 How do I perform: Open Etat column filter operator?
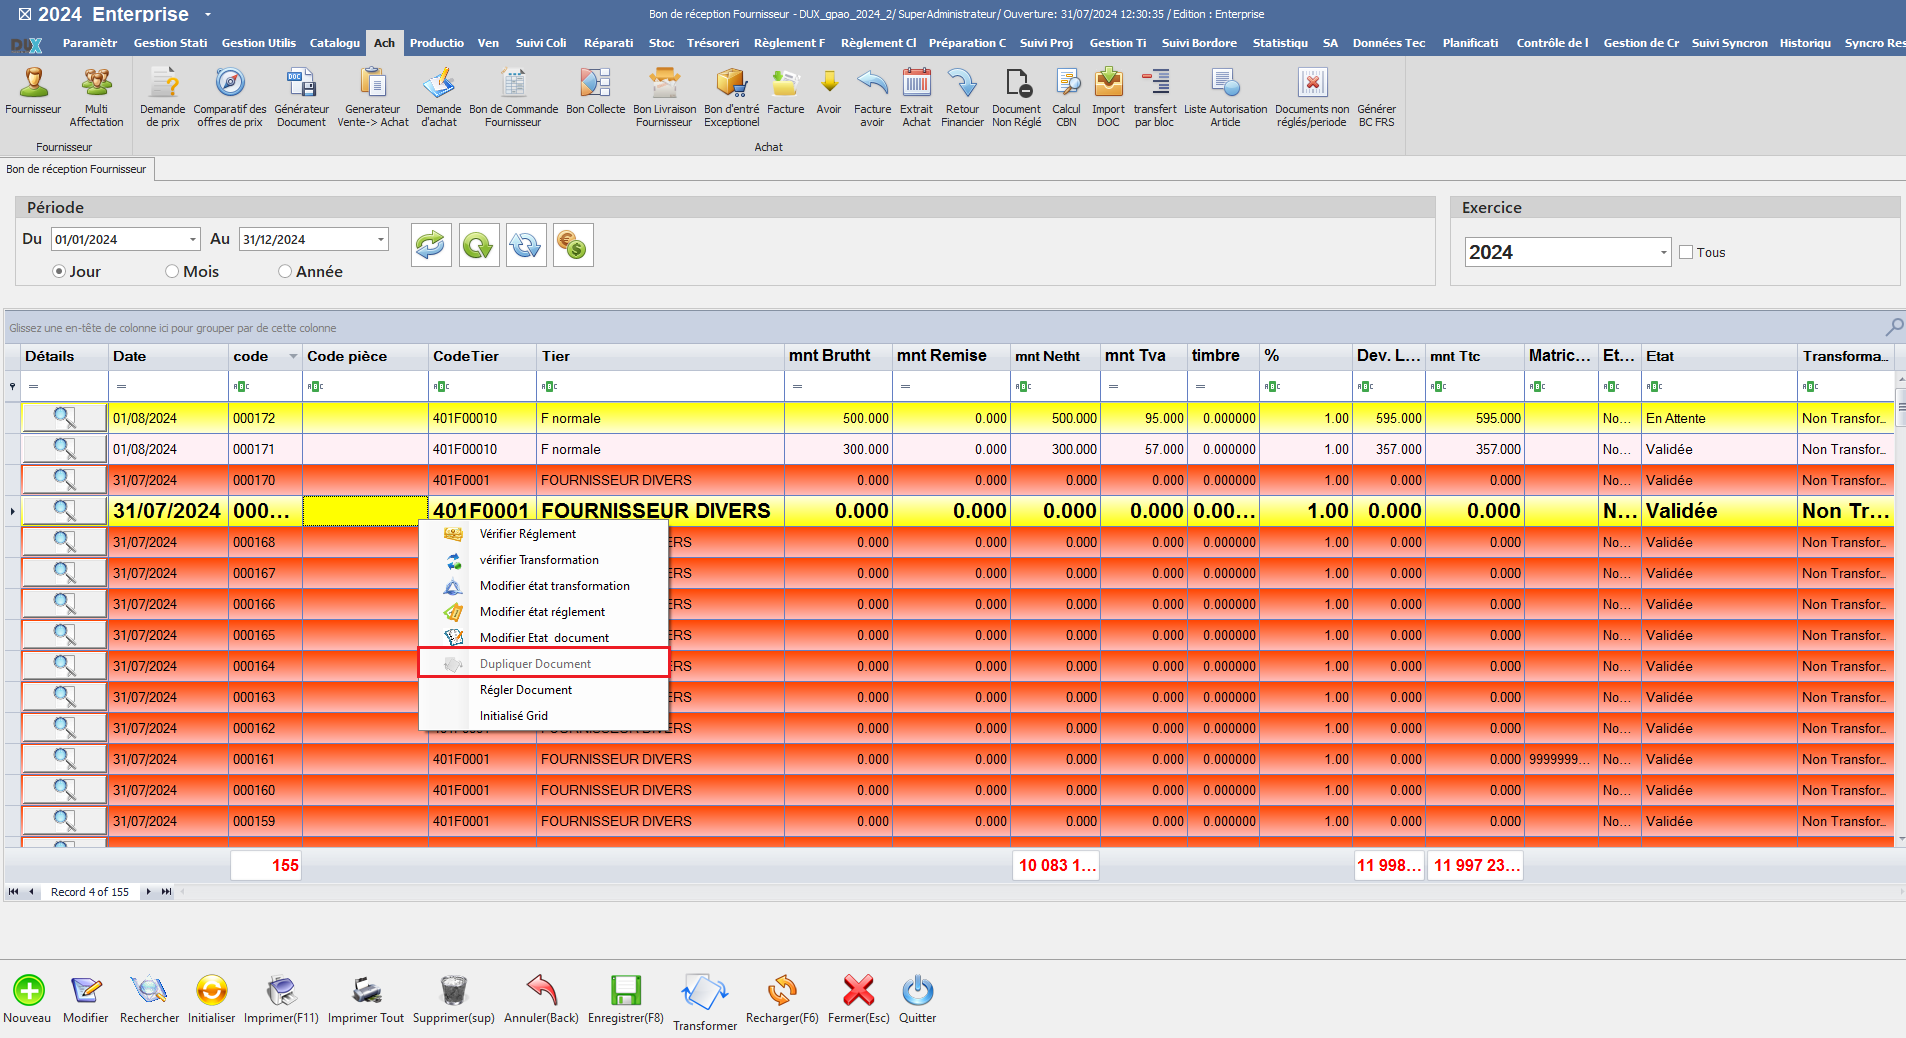point(1654,386)
